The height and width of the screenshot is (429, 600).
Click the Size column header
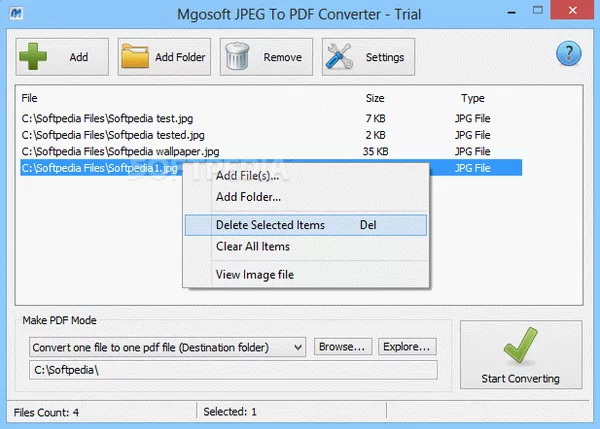375,98
